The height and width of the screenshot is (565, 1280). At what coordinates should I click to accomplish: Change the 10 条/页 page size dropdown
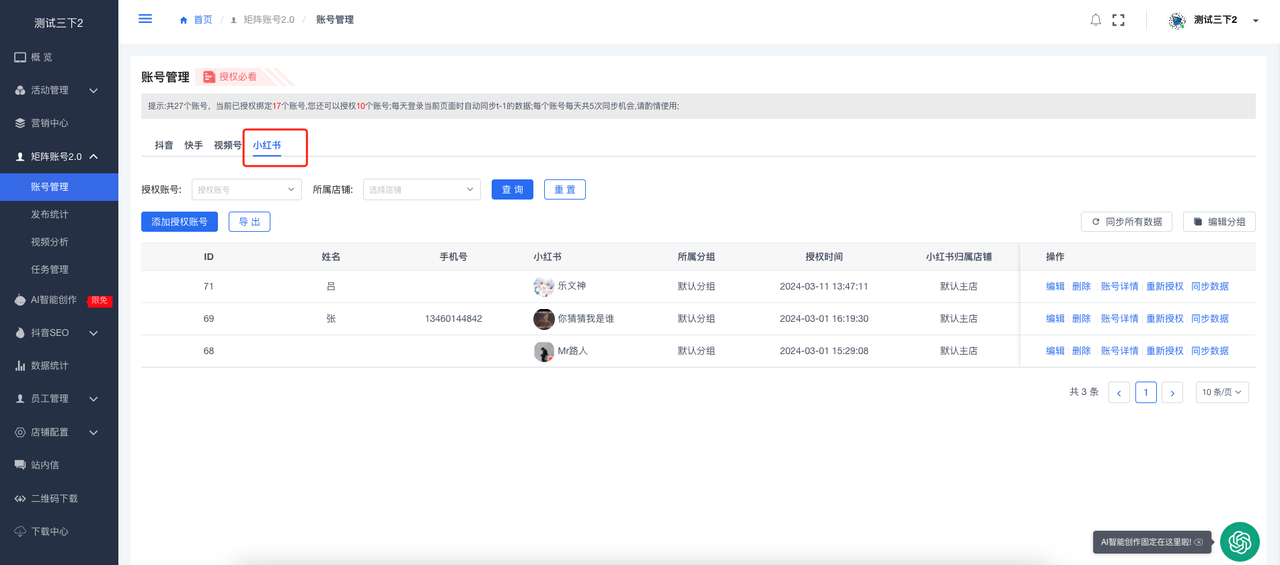(1222, 392)
